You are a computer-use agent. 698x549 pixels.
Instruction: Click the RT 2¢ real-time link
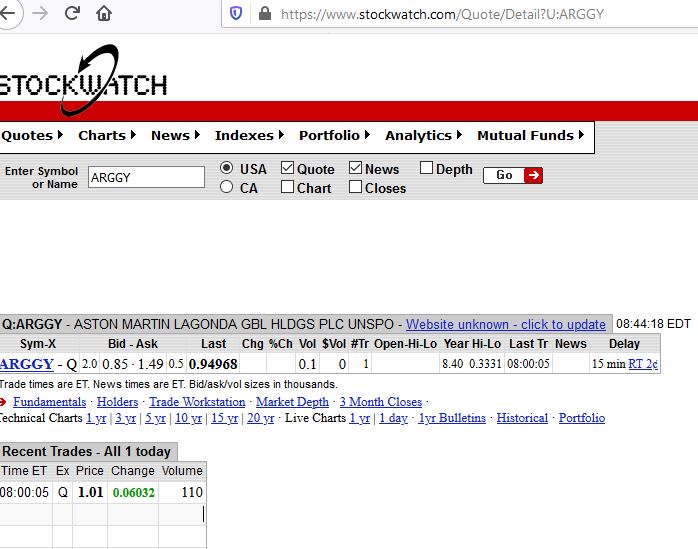click(x=643, y=364)
